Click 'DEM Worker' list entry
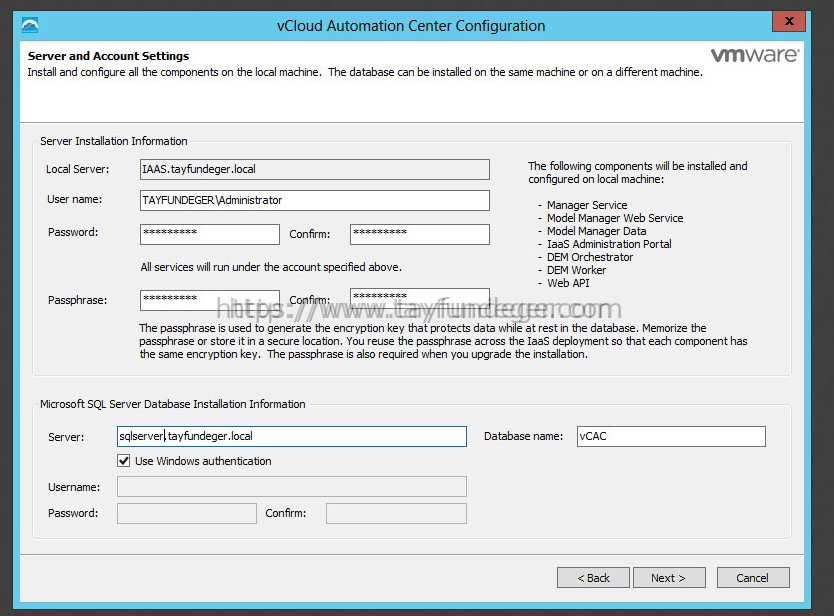This screenshot has height=616, width=834. point(577,270)
